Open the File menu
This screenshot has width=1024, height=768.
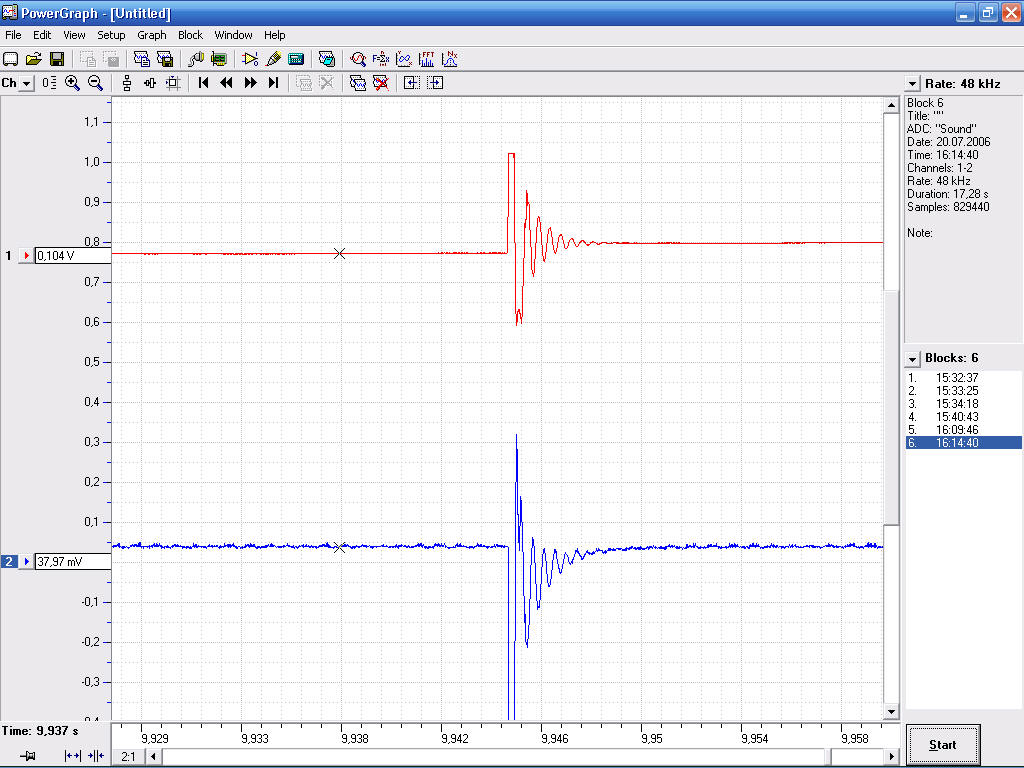tap(13, 35)
